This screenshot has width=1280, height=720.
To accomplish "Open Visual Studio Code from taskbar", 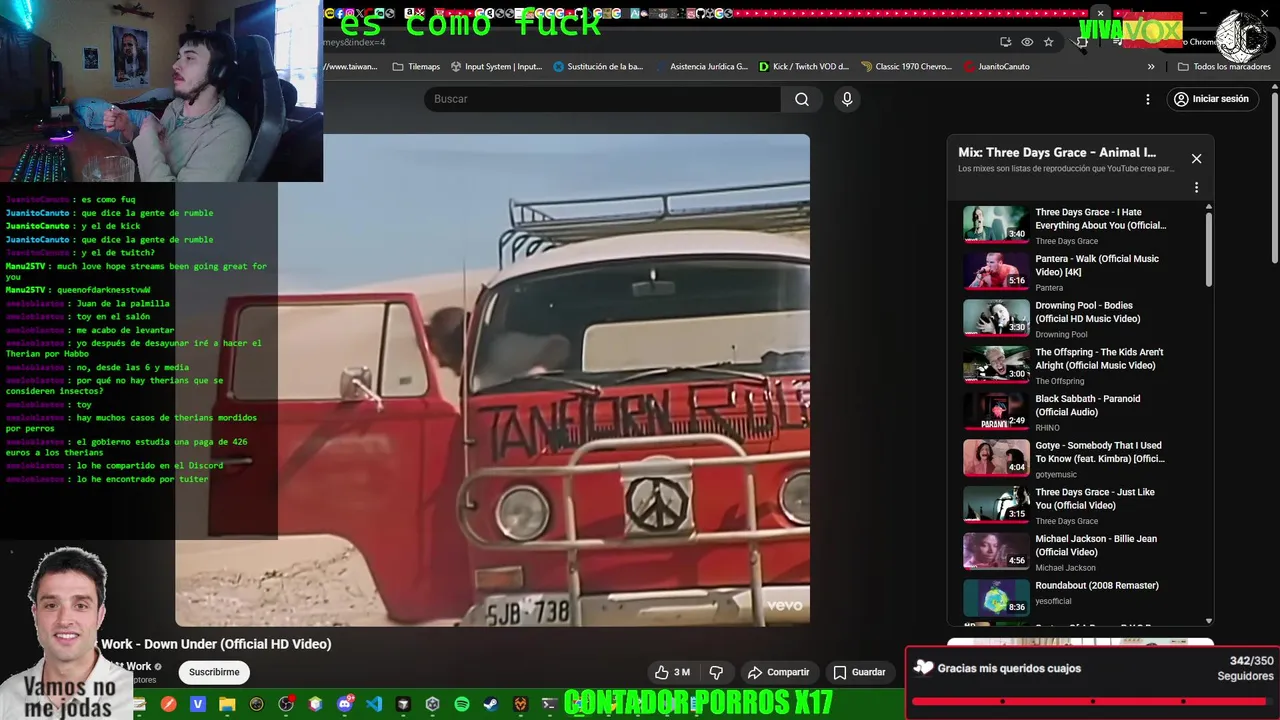I will (x=374, y=705).
